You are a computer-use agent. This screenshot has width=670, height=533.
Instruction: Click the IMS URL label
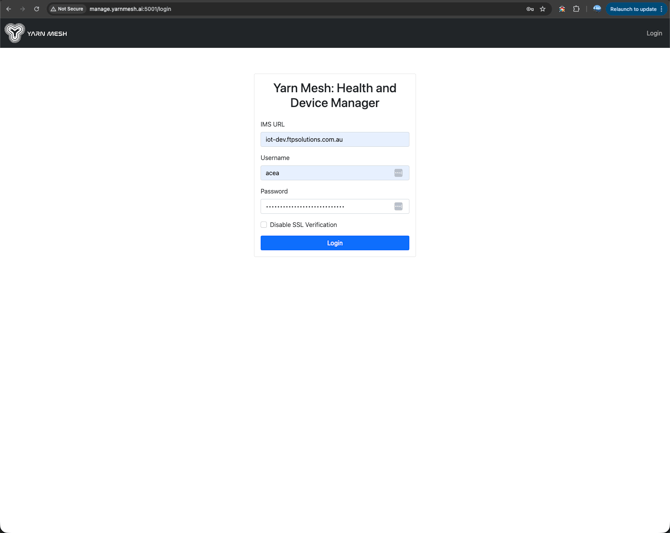click(273, 124)
